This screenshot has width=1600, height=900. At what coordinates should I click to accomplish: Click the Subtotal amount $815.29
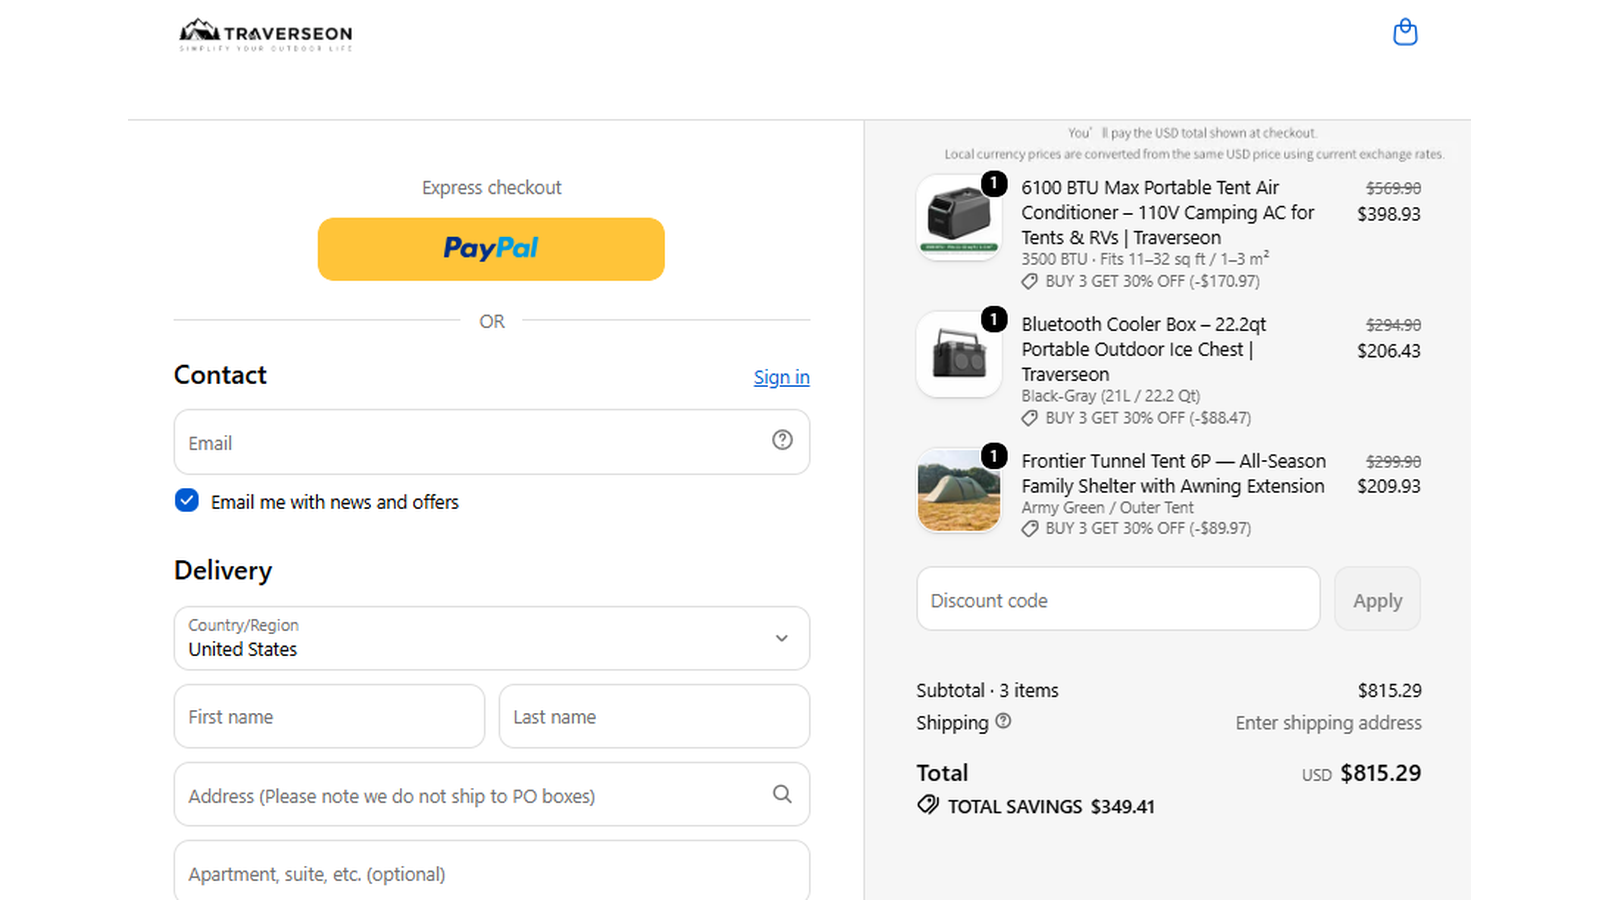coord(1389,690)
